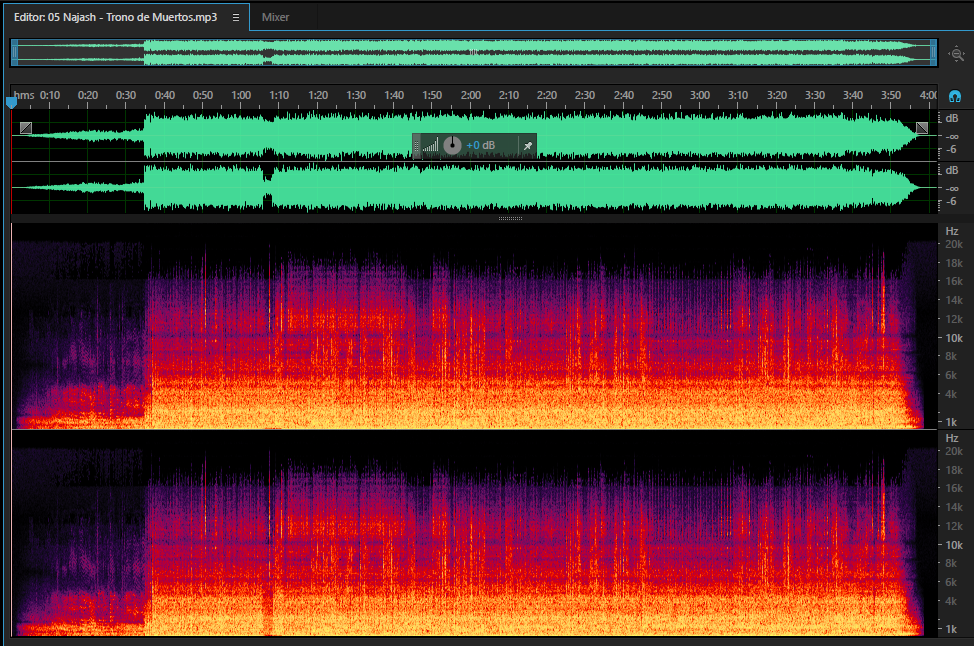Click the 2:00 mark on time ruler
The image size is (974, 646).
(x=470, y=95)
